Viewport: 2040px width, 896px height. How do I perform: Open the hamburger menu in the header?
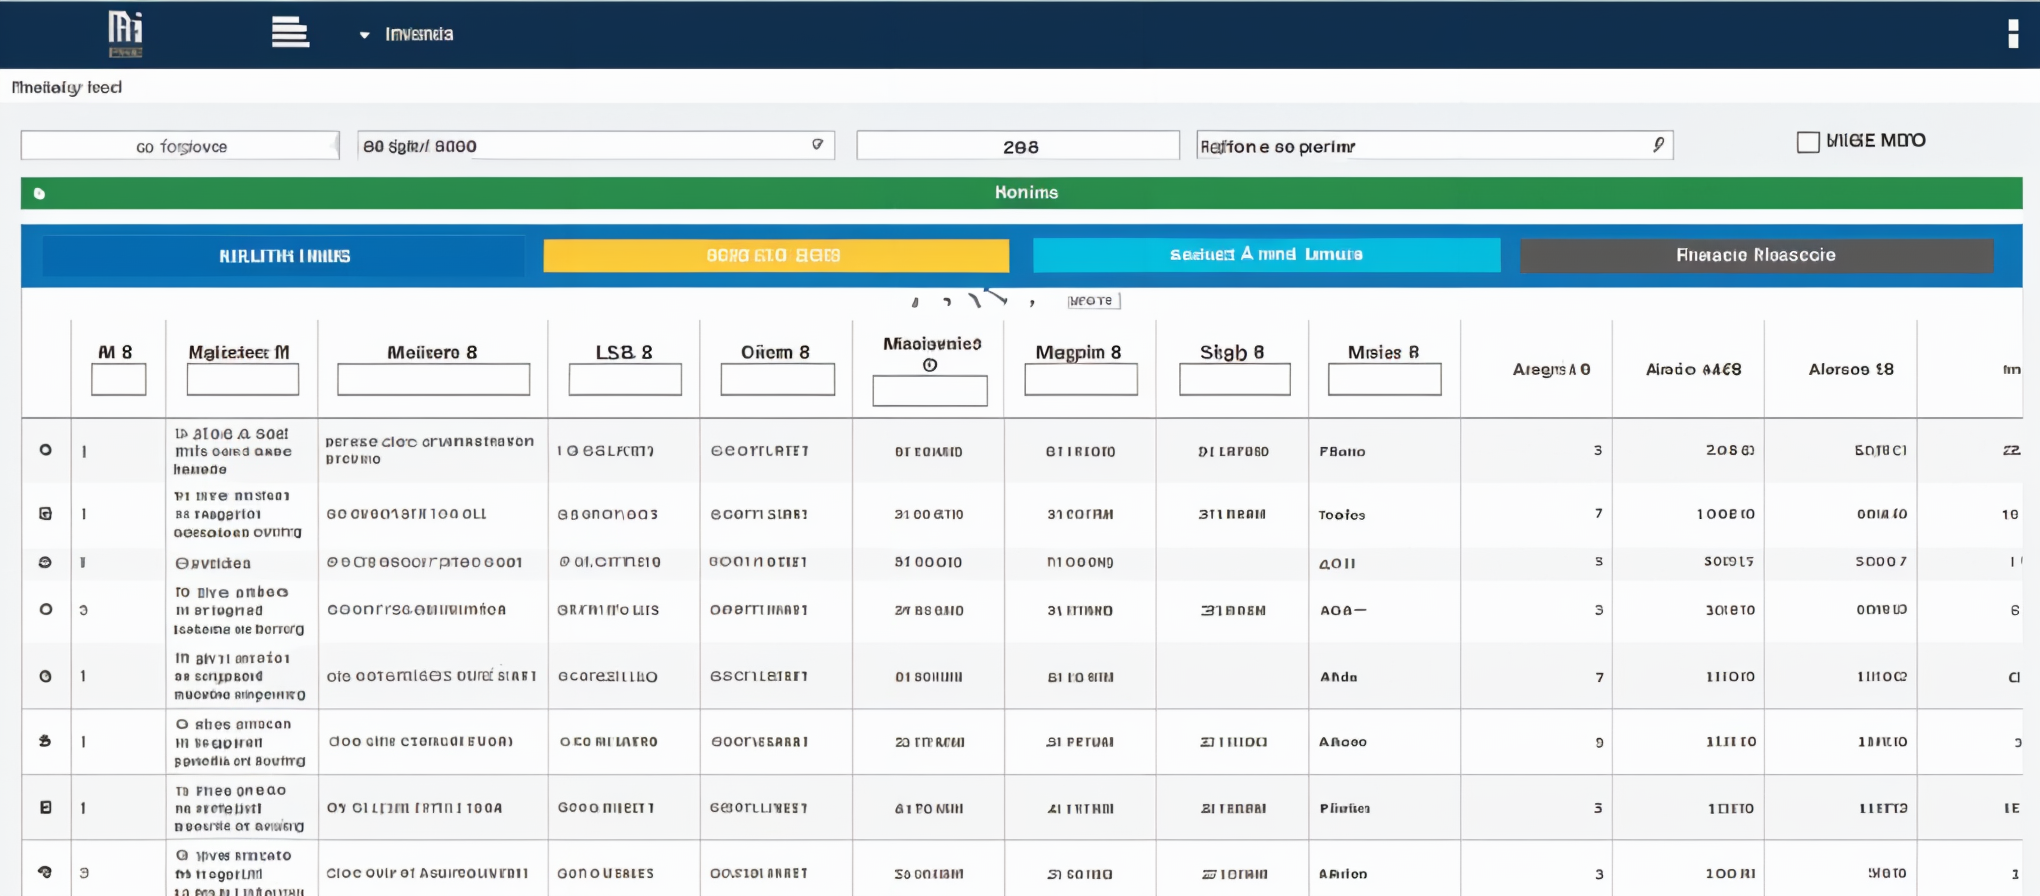[290, 33]
